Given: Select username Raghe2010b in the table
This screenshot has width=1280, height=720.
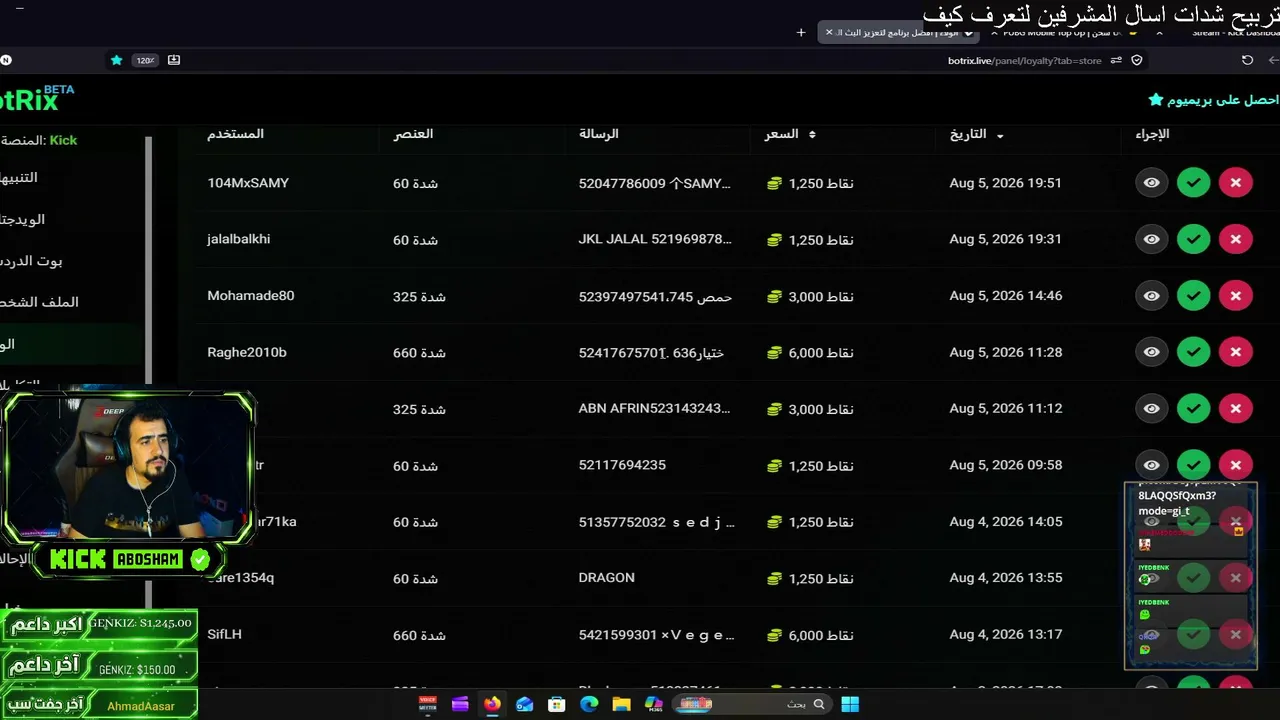Looking at the screenshot, I should coord(247,352).
